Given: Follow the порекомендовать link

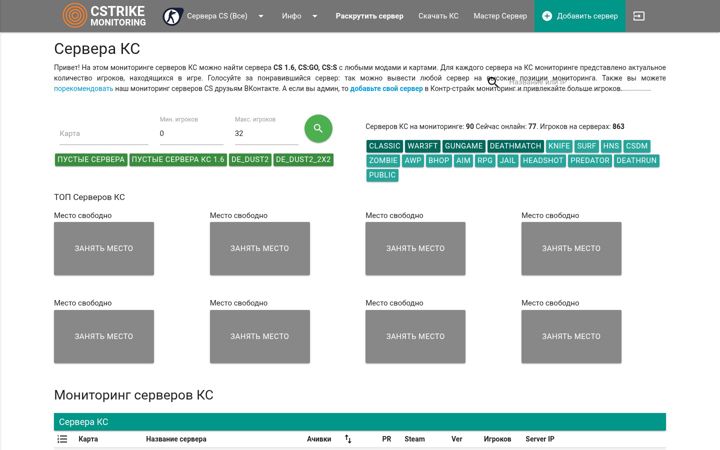Looking at the screenshot, I should [83, 89].
